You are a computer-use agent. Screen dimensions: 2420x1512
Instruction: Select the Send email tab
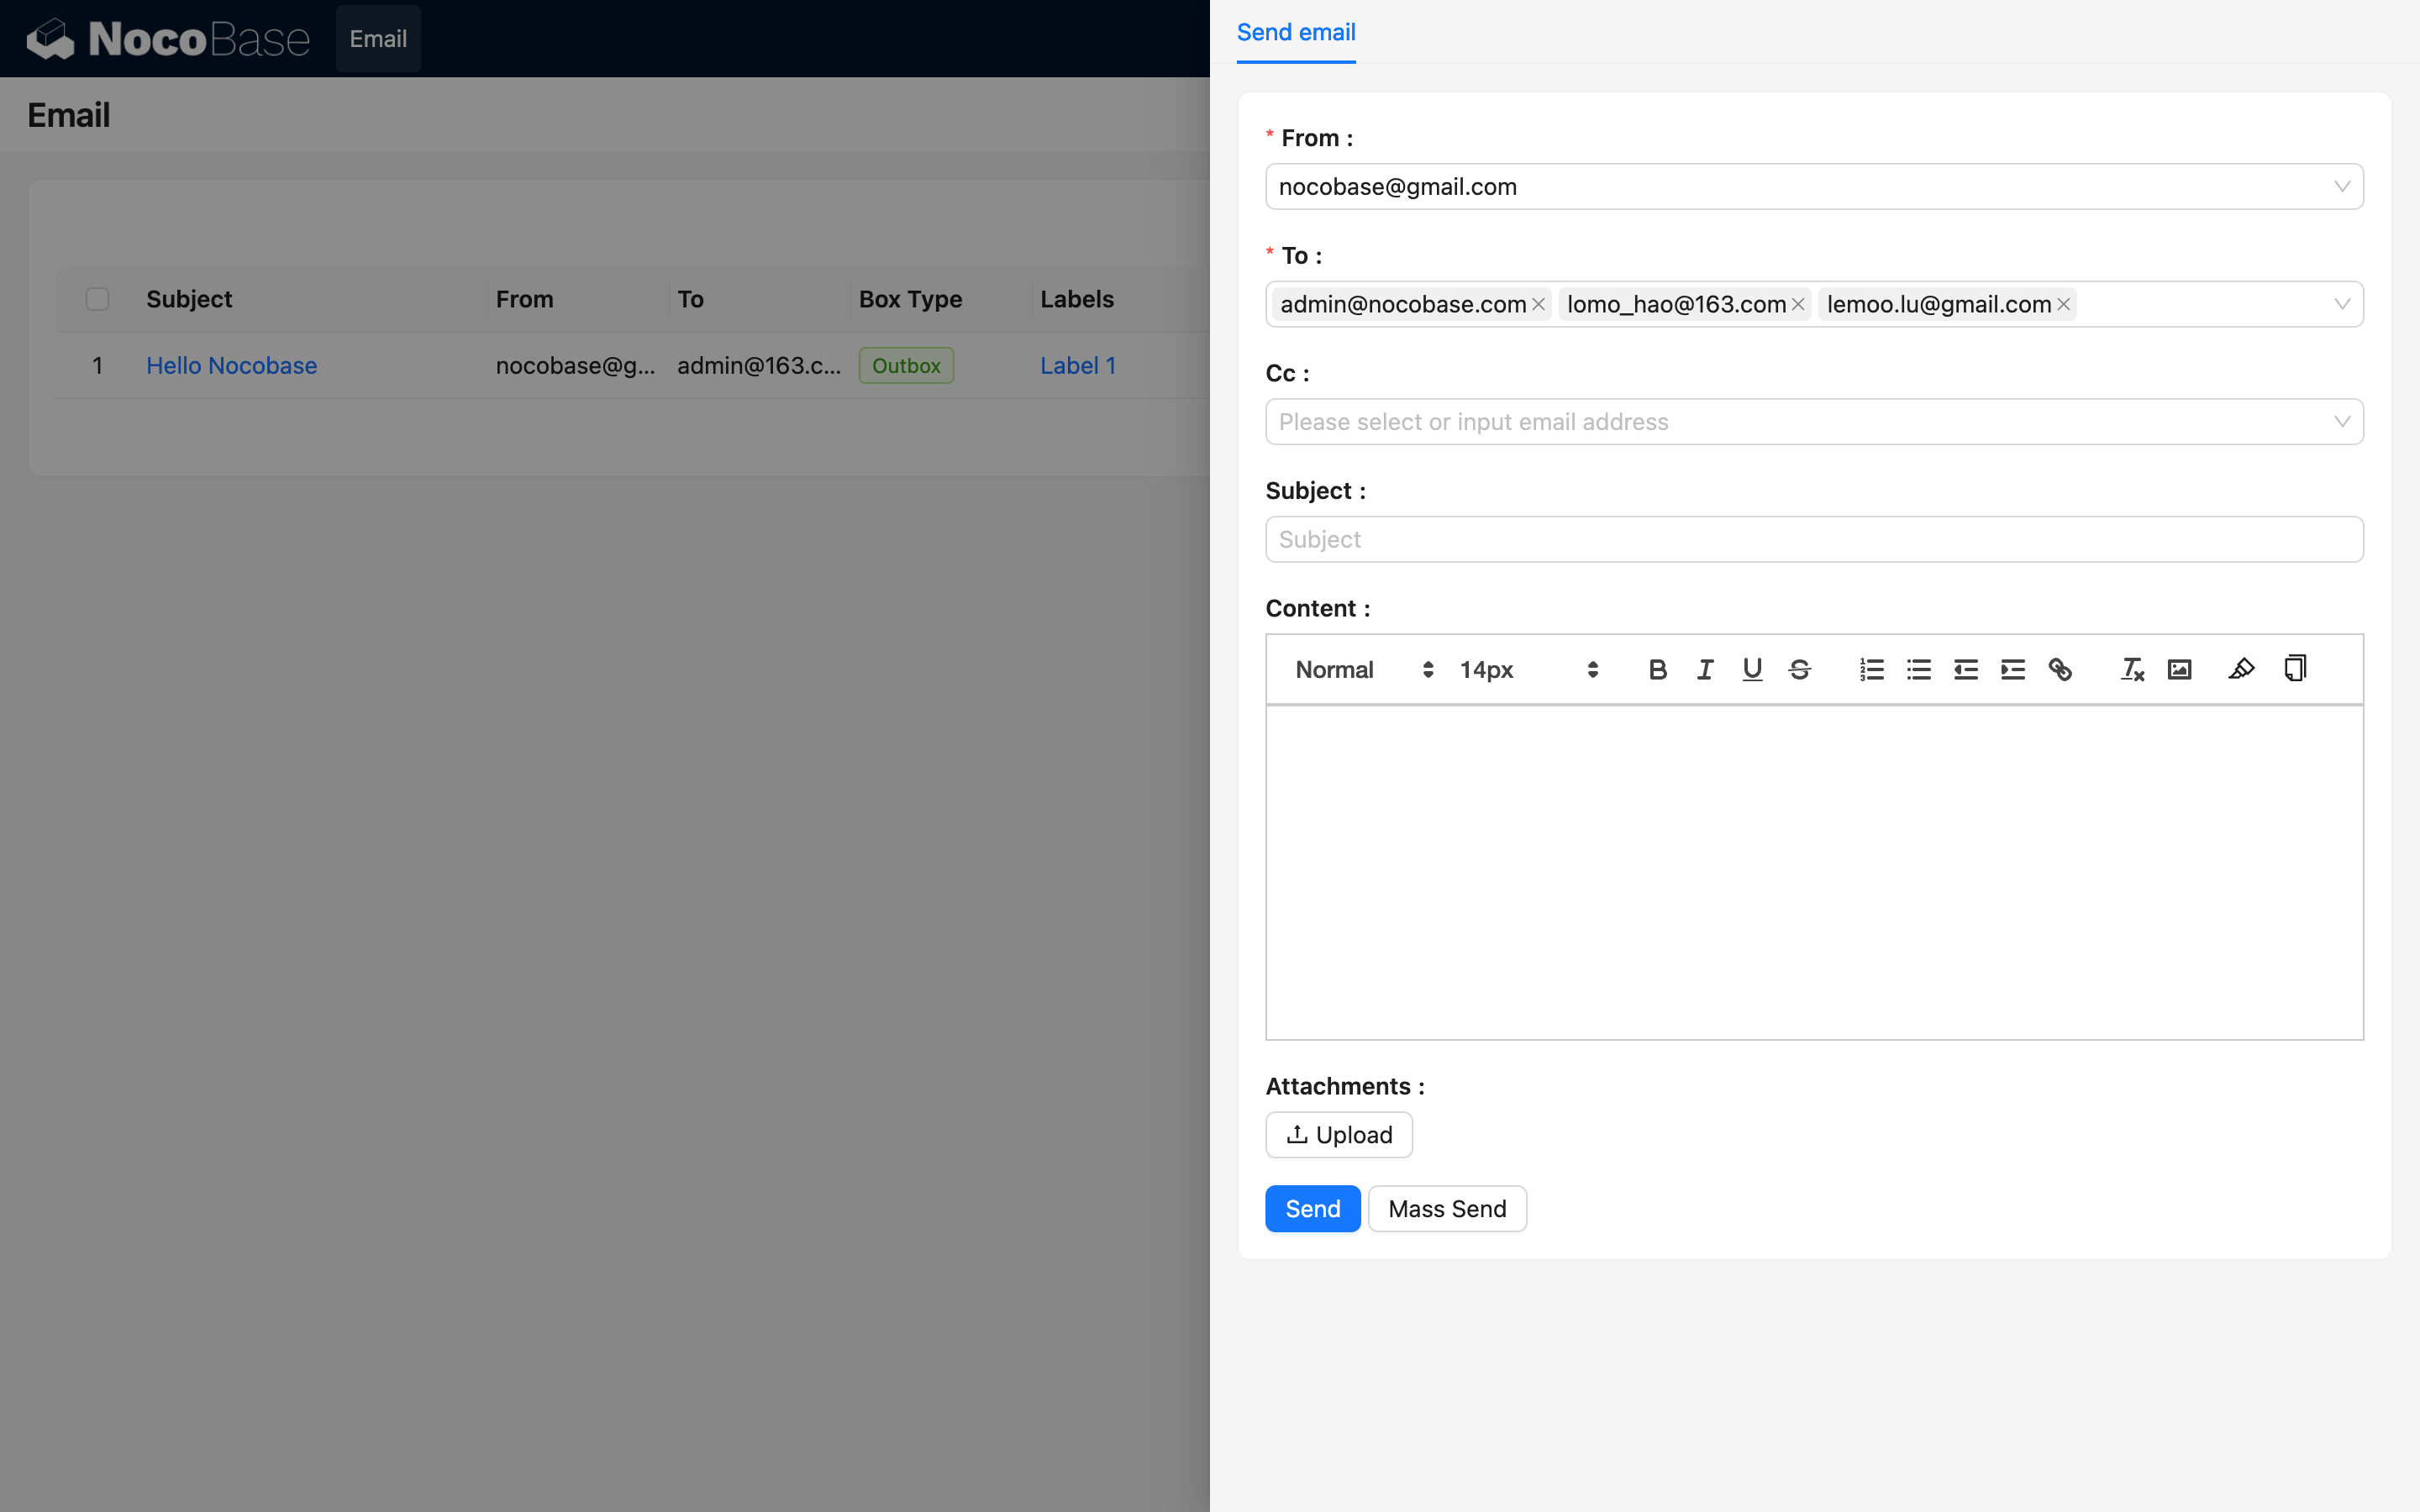1295,32
